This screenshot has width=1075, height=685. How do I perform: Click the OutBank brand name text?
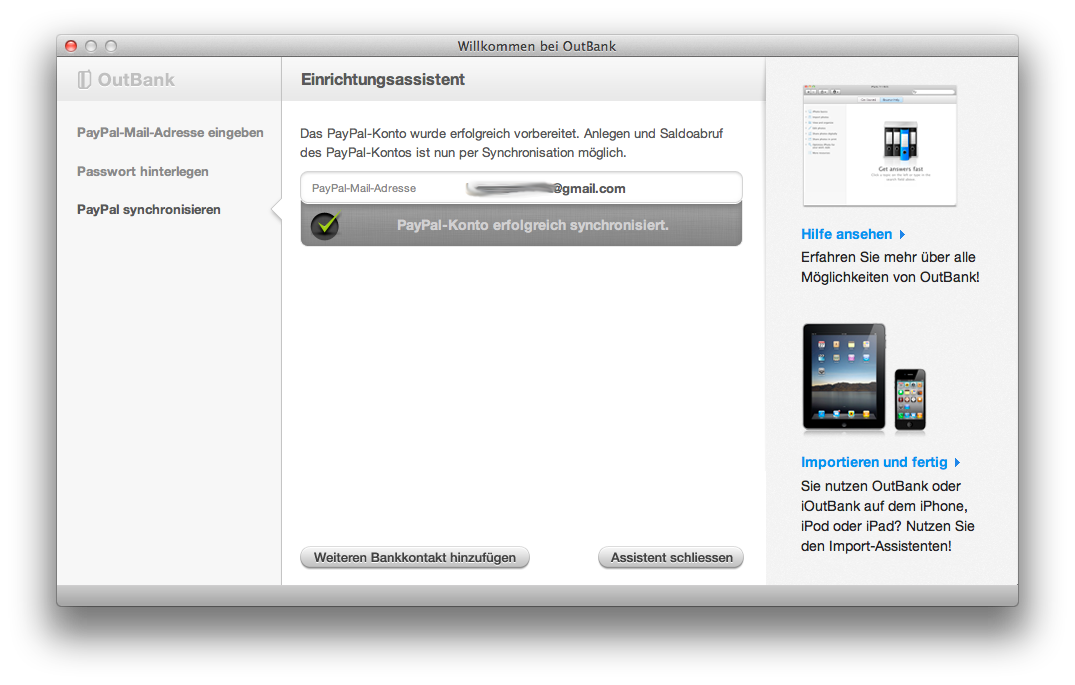tap(136, 80)
